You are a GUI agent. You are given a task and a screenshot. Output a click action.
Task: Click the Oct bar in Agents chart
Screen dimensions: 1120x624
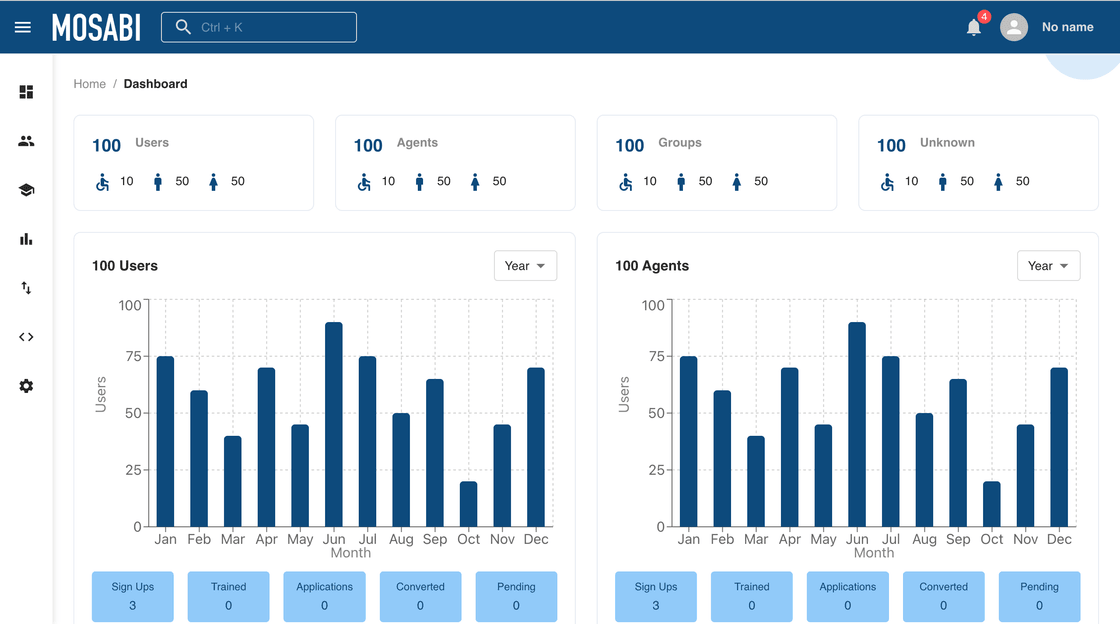[991, 504]
